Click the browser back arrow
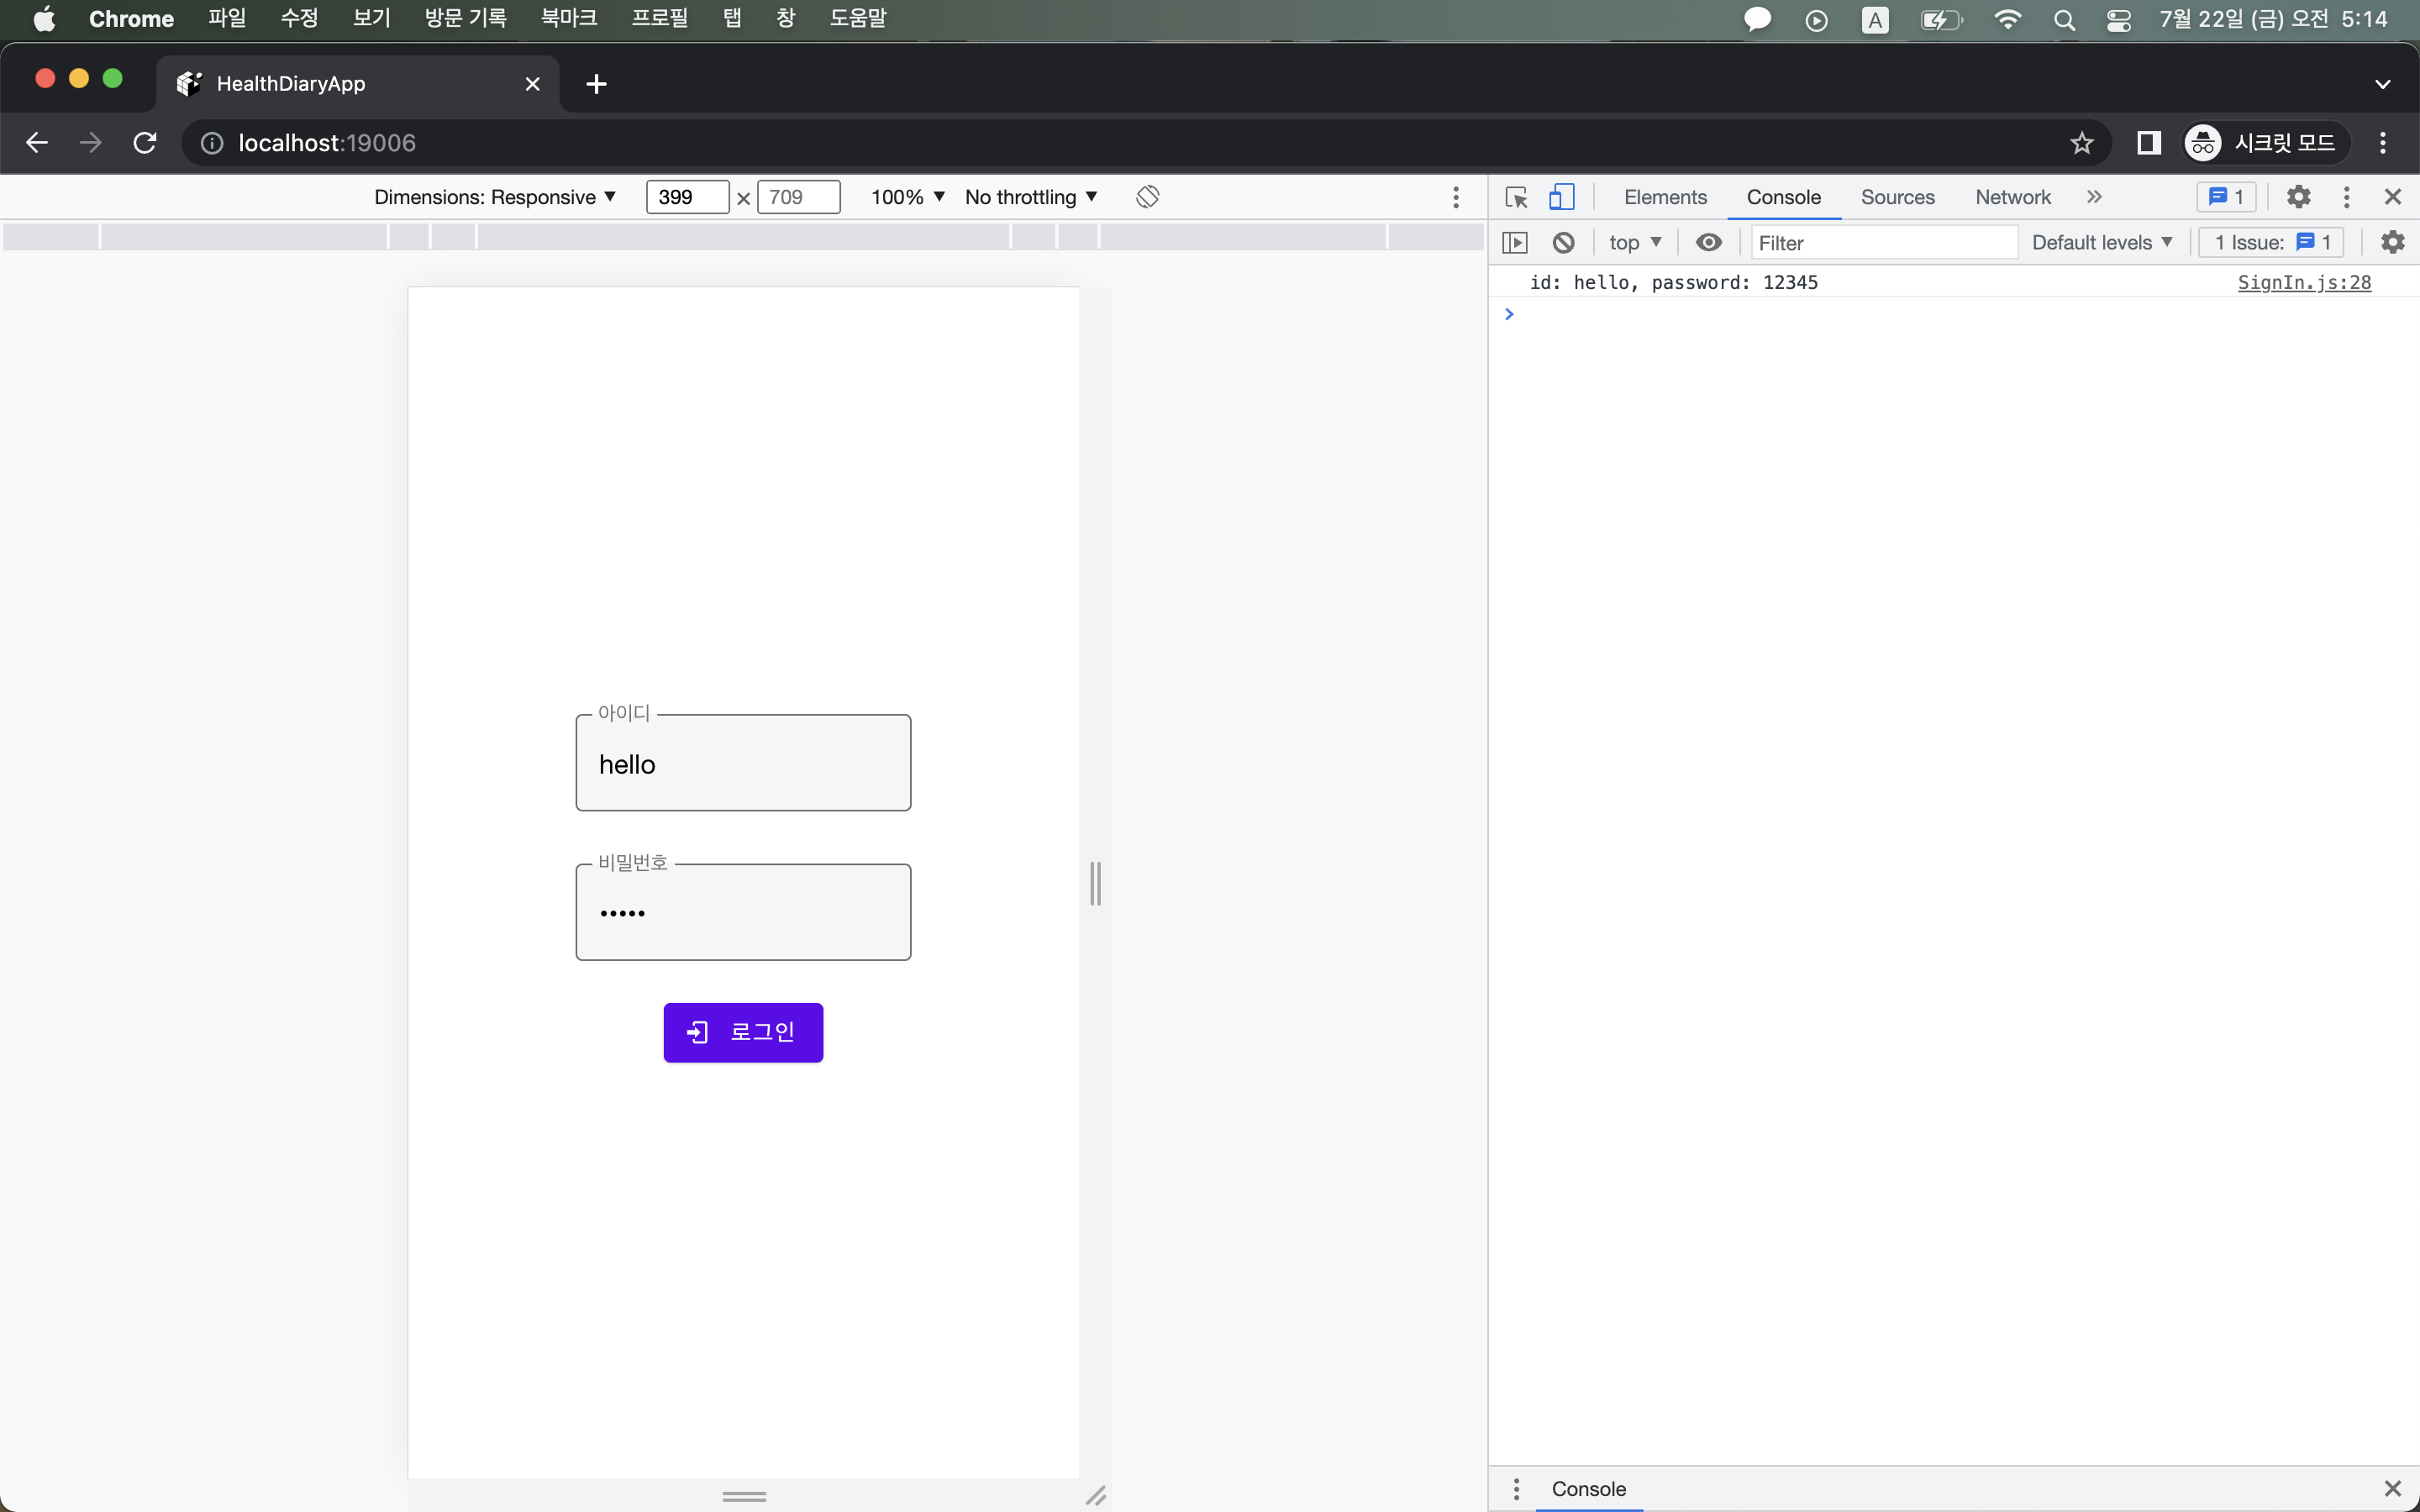 (x=37, y=143)
